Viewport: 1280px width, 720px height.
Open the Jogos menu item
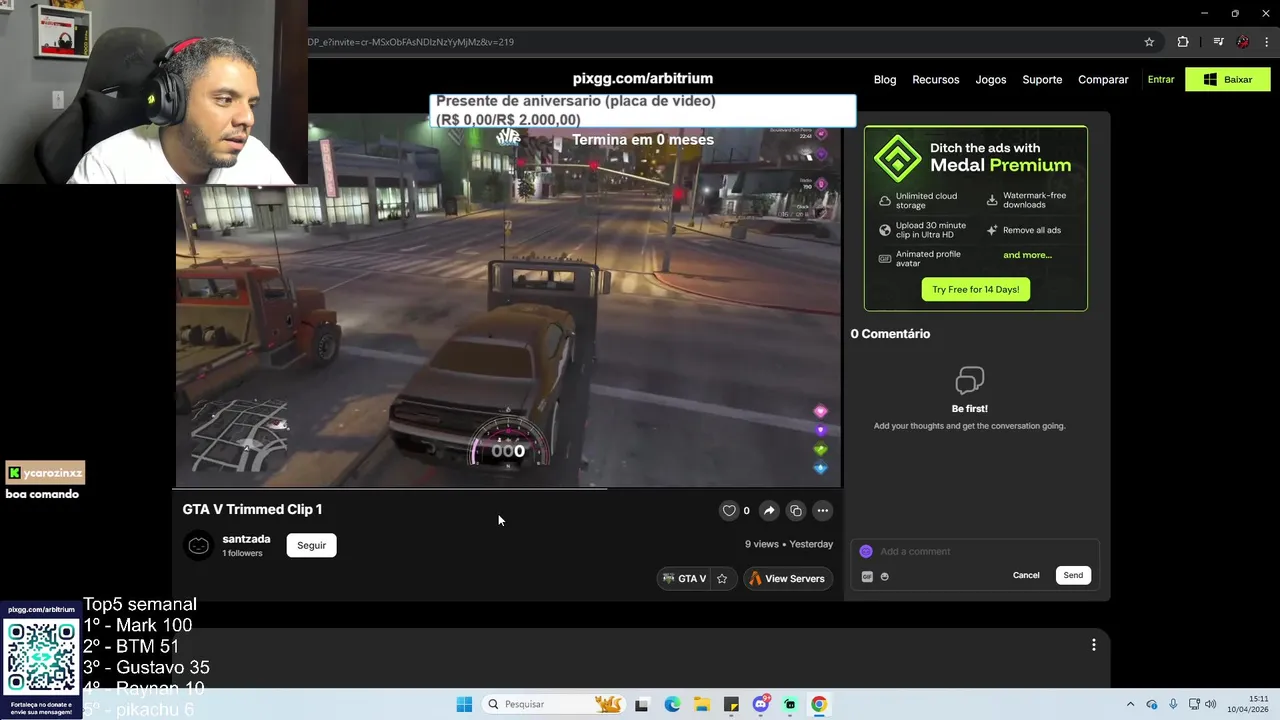click(x=991, y=79)
